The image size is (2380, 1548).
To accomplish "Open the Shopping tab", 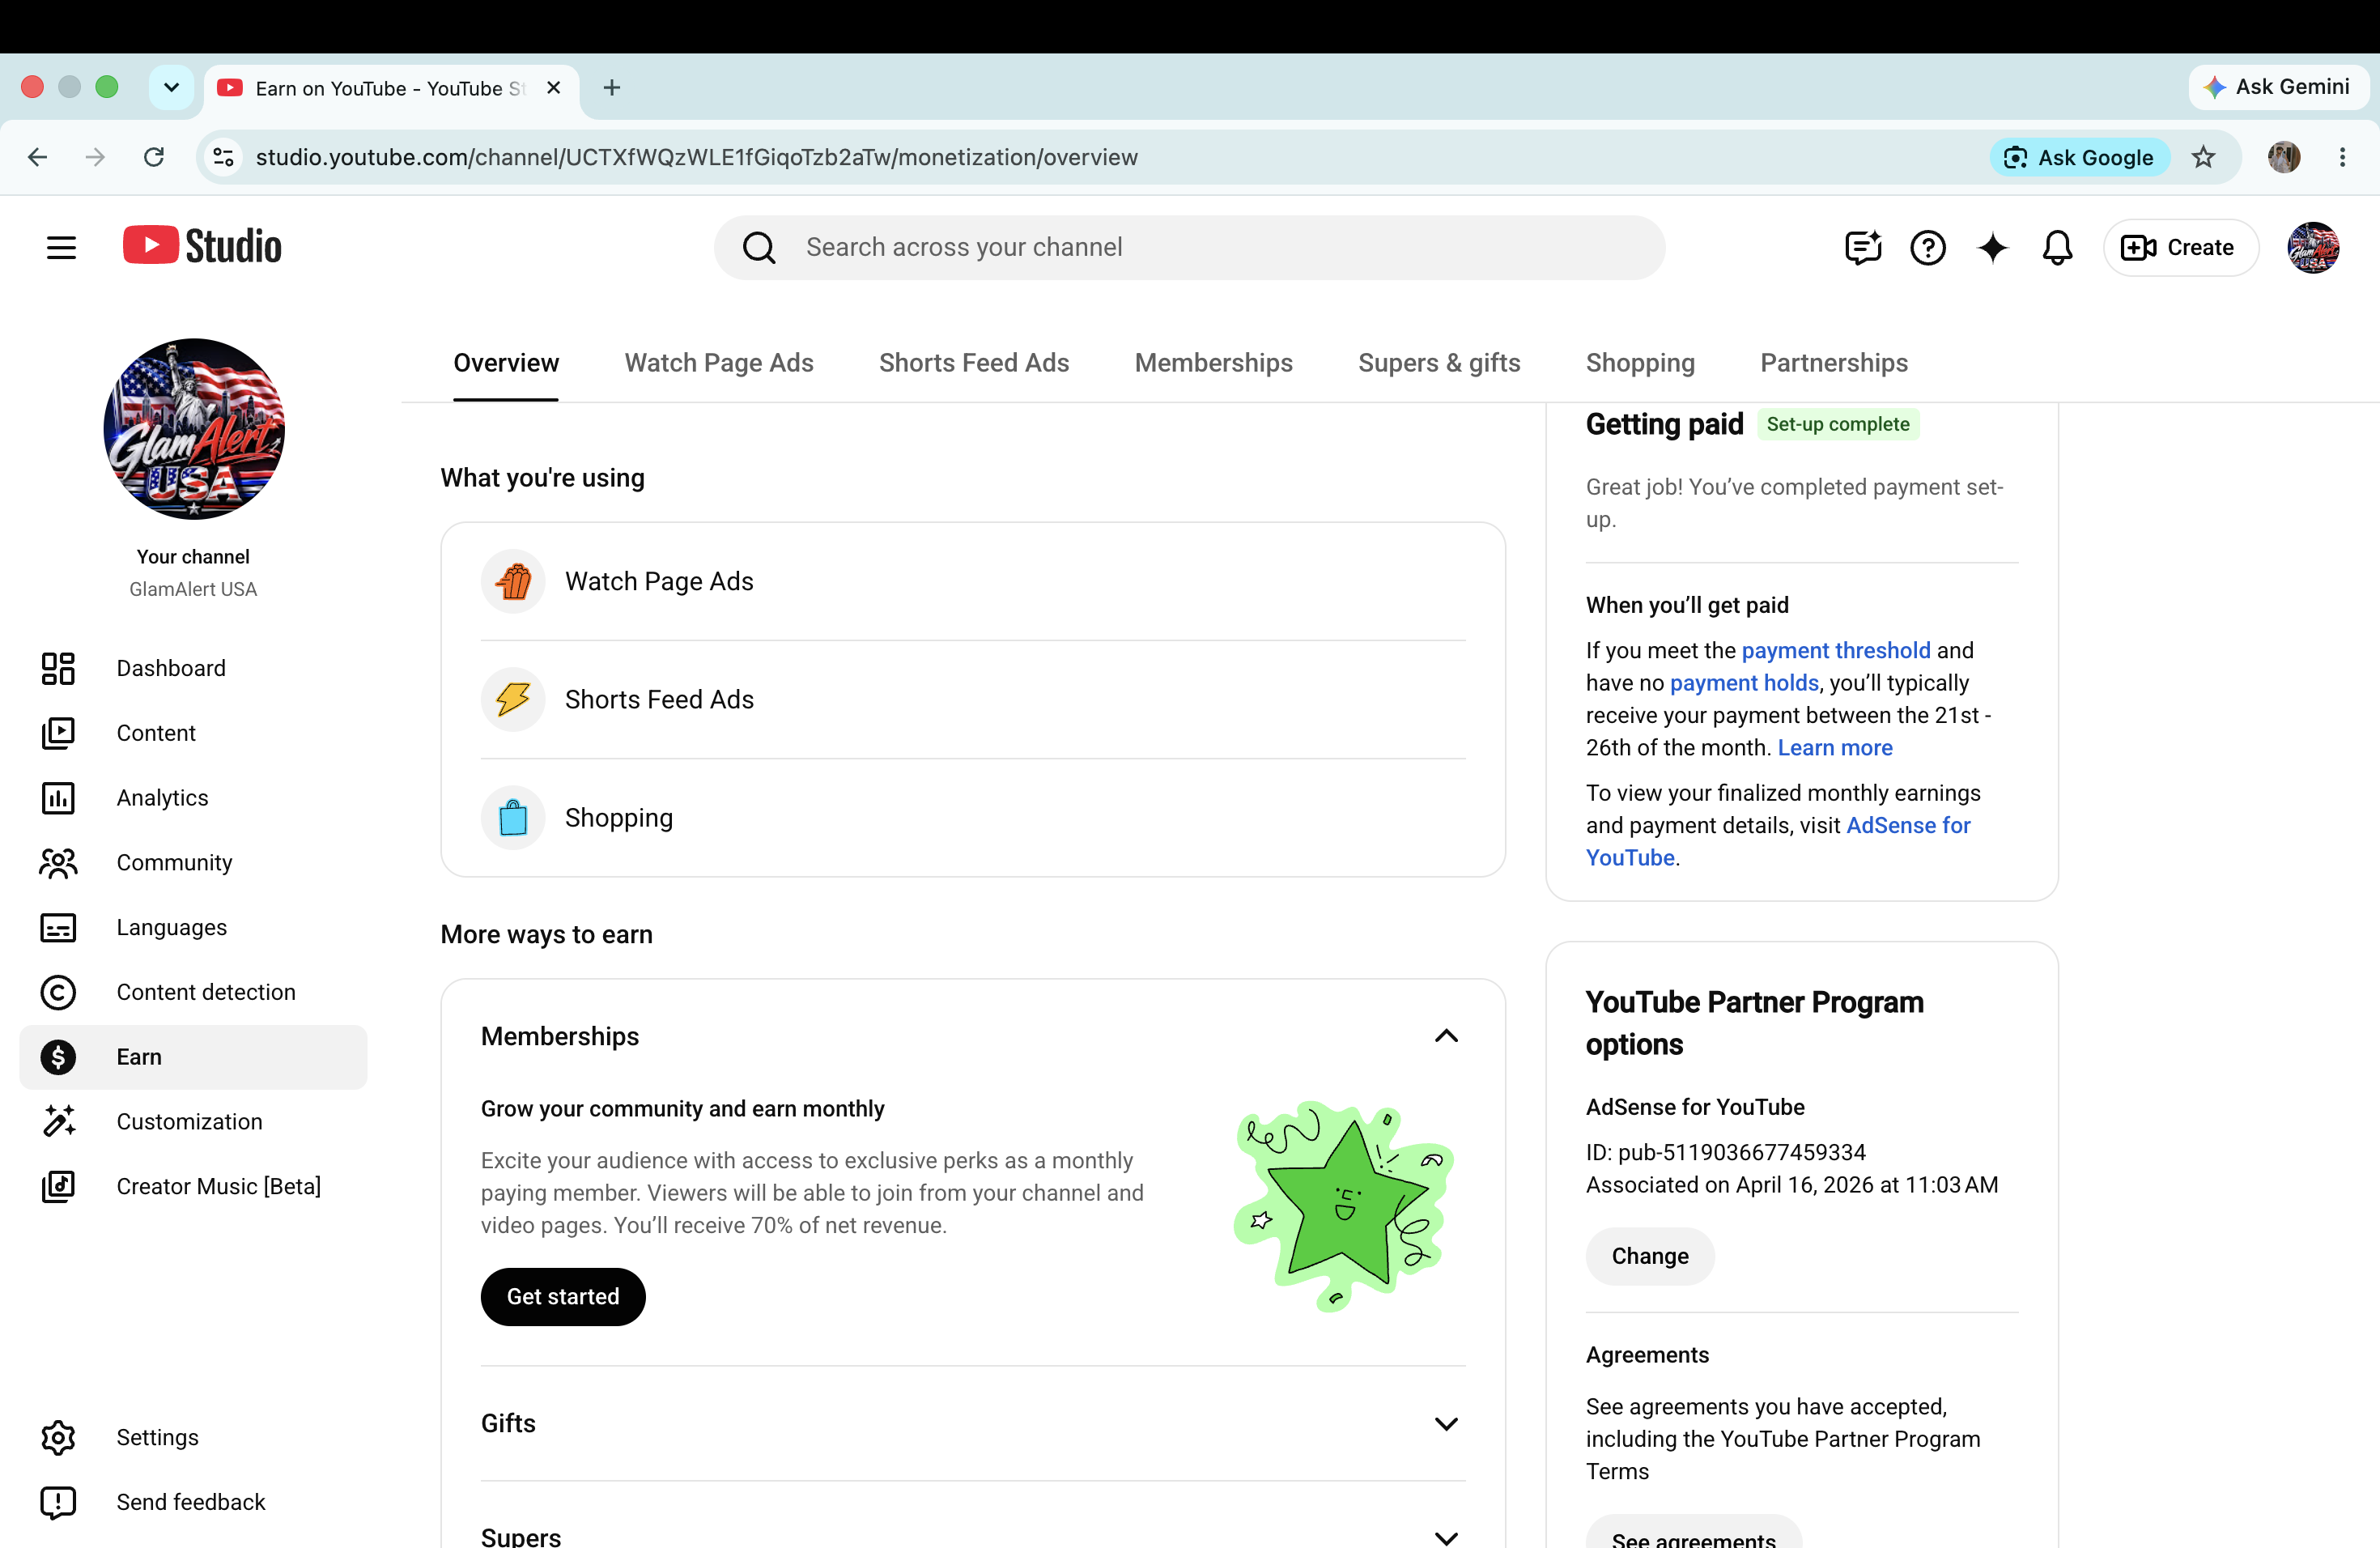I will pos(1640,362).
